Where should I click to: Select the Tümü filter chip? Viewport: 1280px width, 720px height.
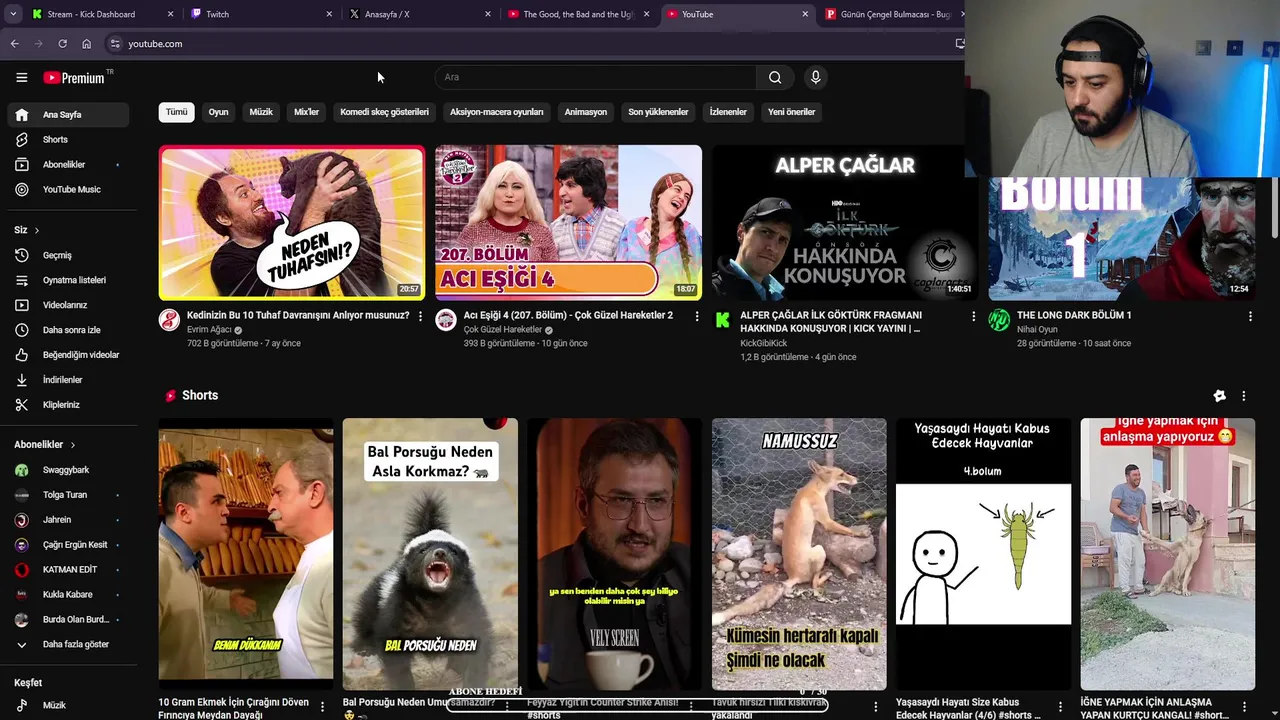click(x=177, y=112)
